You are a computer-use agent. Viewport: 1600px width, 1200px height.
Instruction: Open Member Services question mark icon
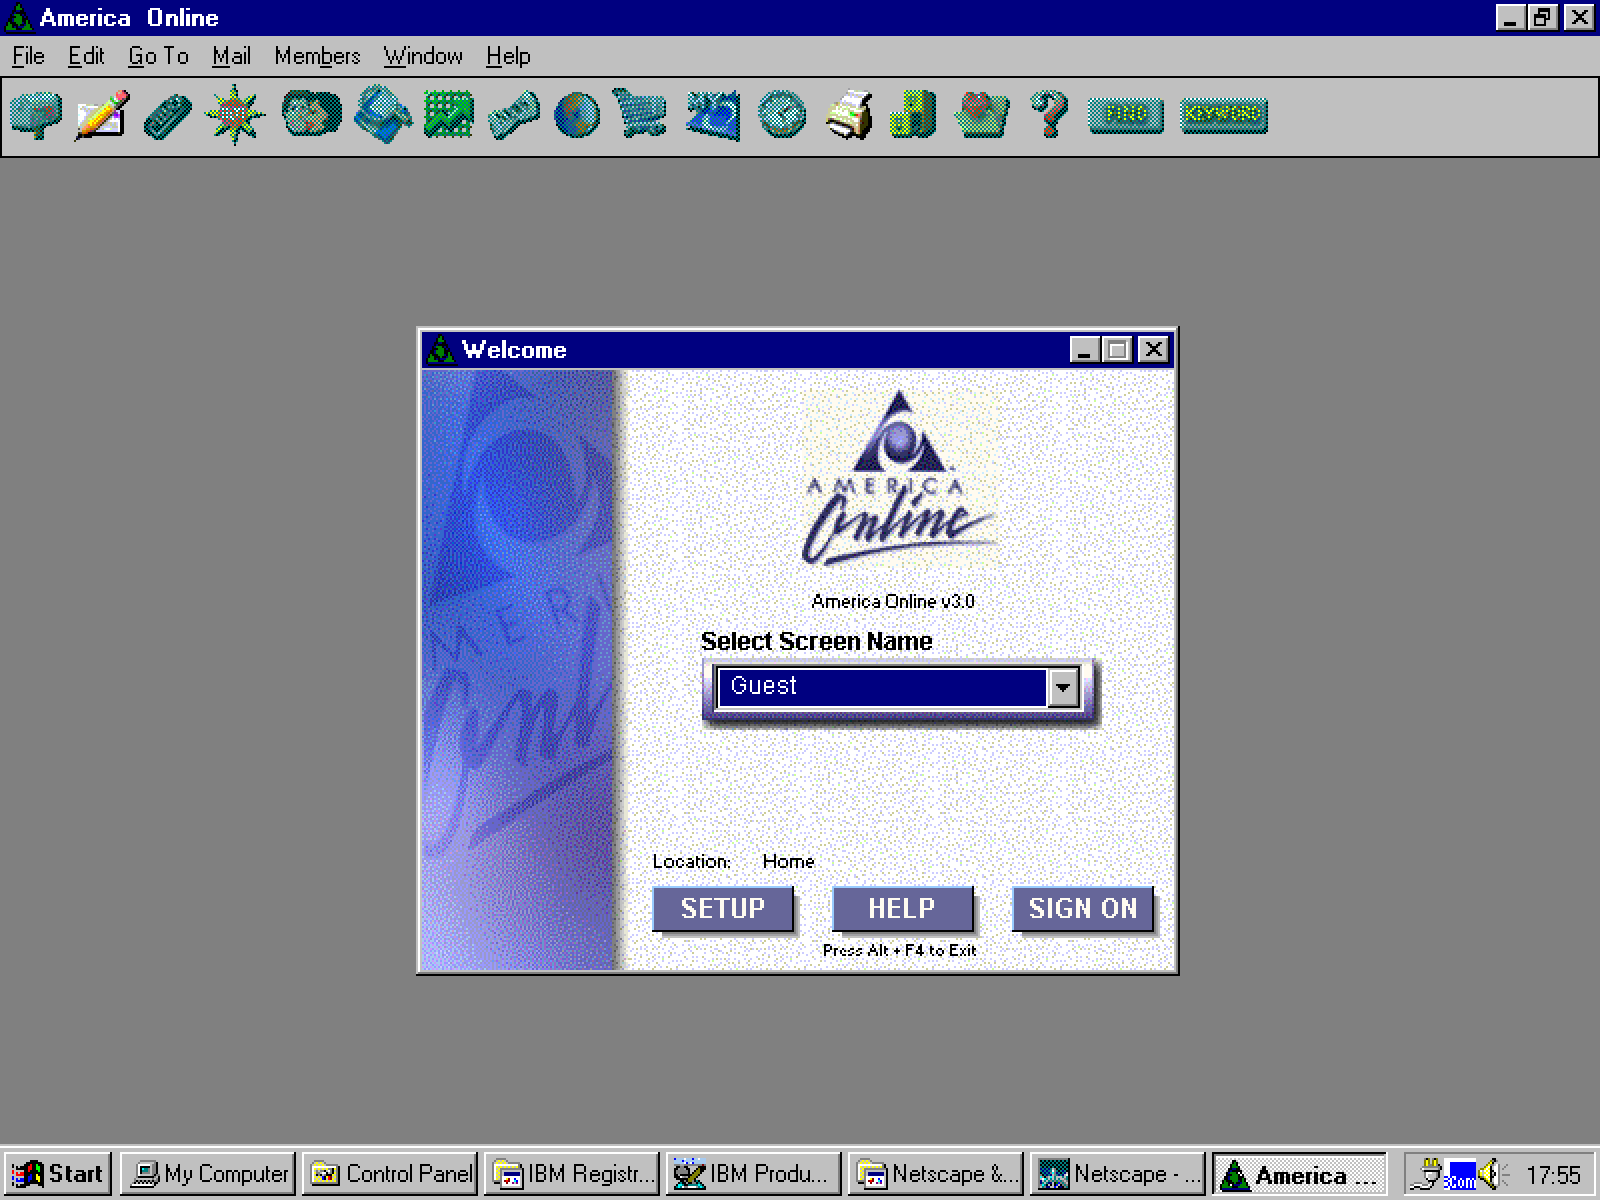[x=1049, y=115]
